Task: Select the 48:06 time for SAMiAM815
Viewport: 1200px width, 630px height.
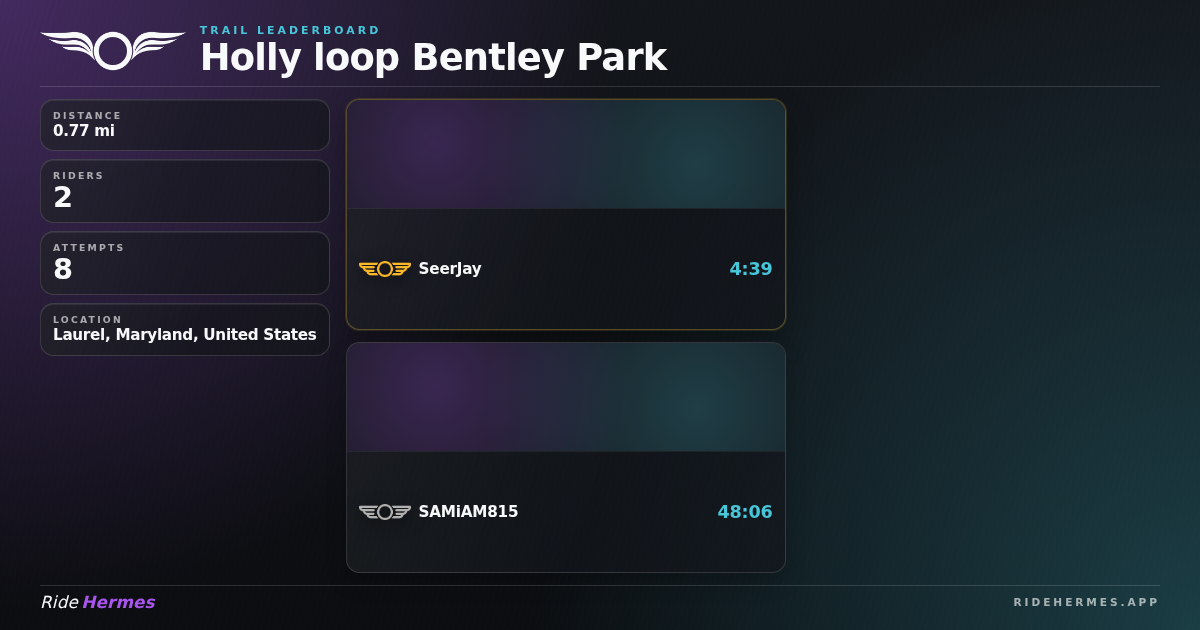Action: pos(745,512)
